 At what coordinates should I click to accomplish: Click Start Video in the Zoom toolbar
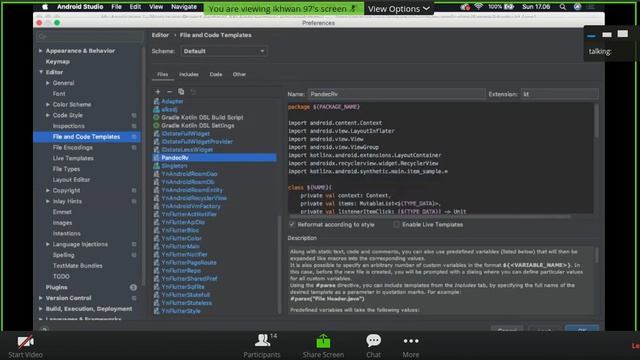(x=25, y=346)
